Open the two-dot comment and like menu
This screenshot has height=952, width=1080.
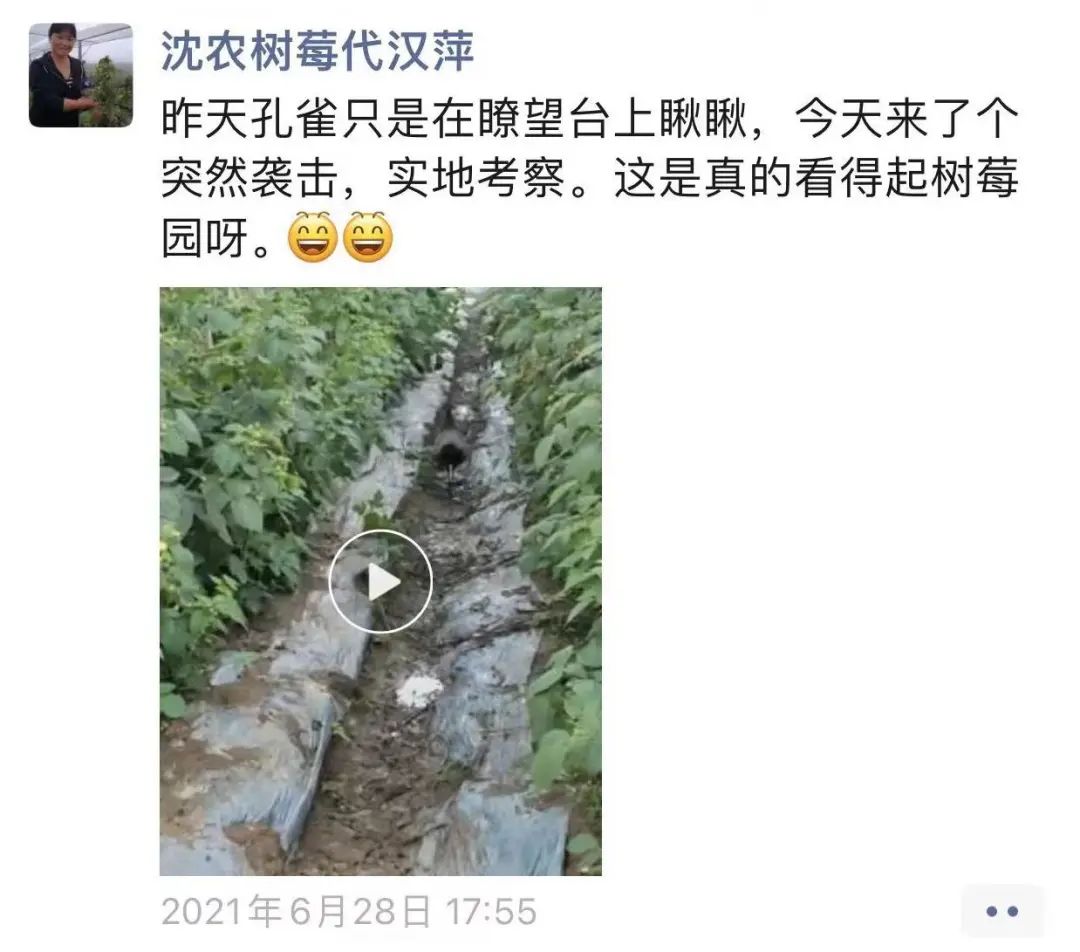tap(1001, 911)
